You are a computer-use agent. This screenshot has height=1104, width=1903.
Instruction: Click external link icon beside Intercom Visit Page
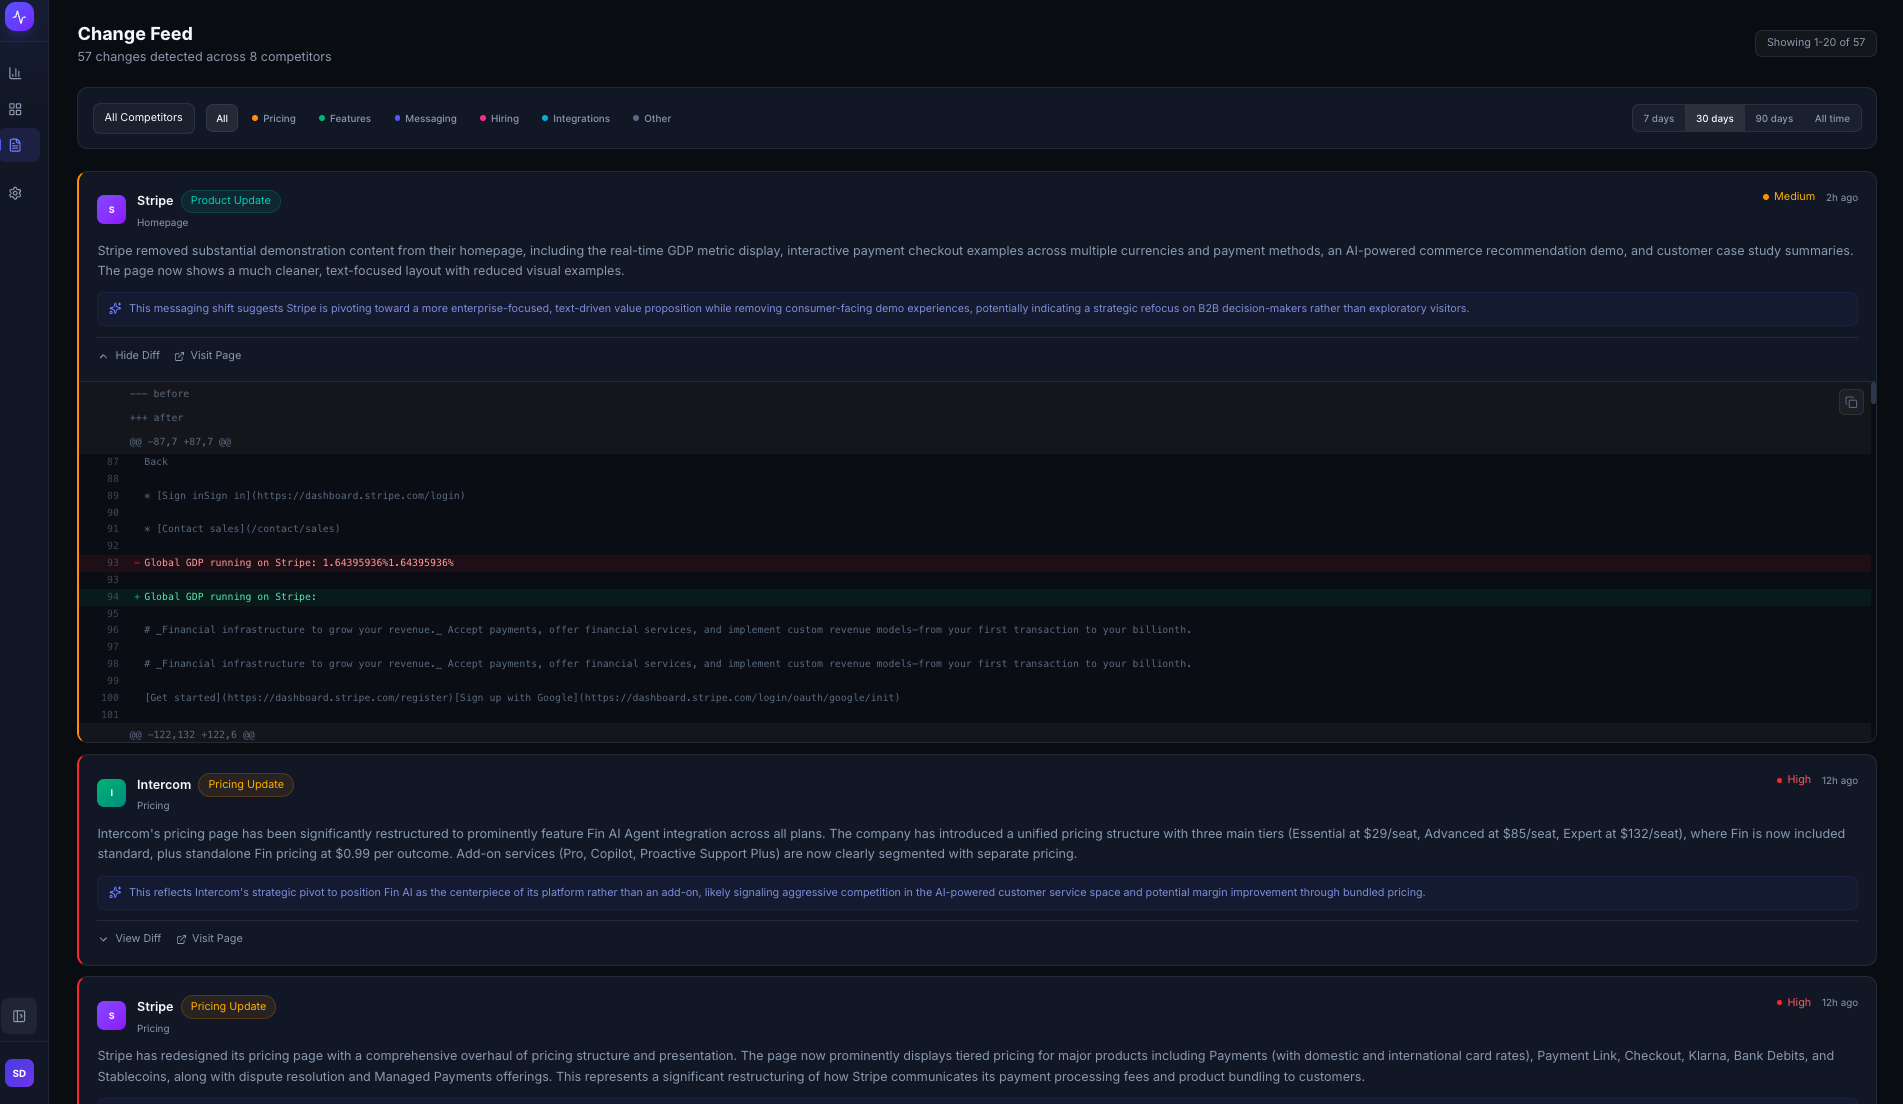(x=181, y=939)
